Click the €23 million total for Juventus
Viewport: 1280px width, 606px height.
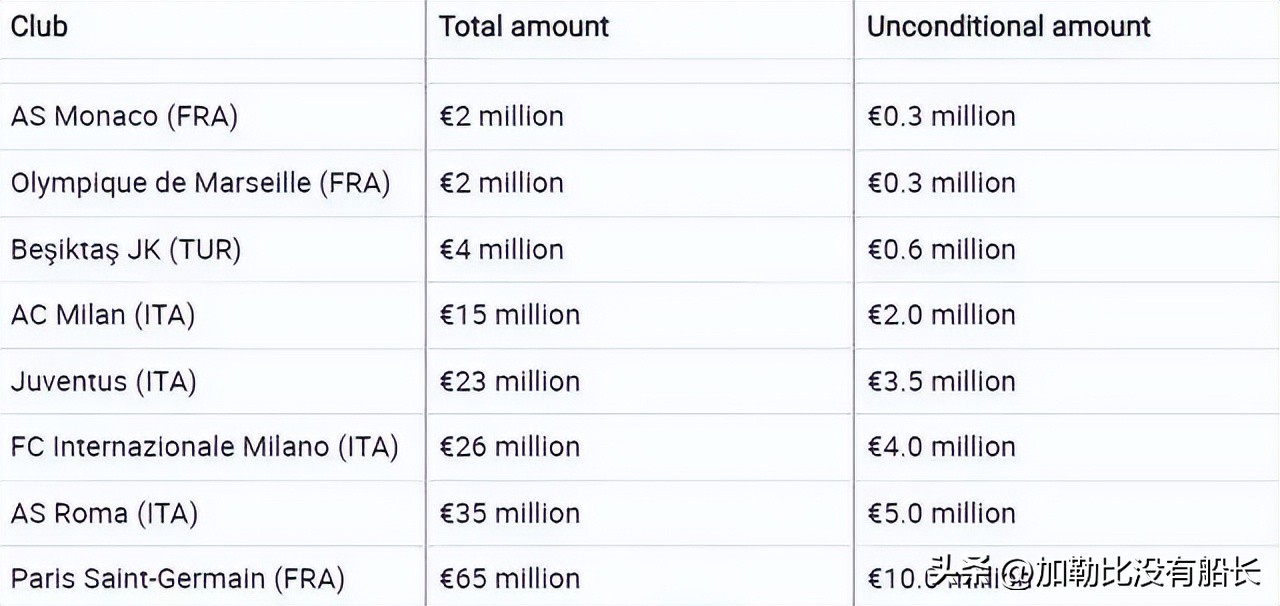point(509,381)
